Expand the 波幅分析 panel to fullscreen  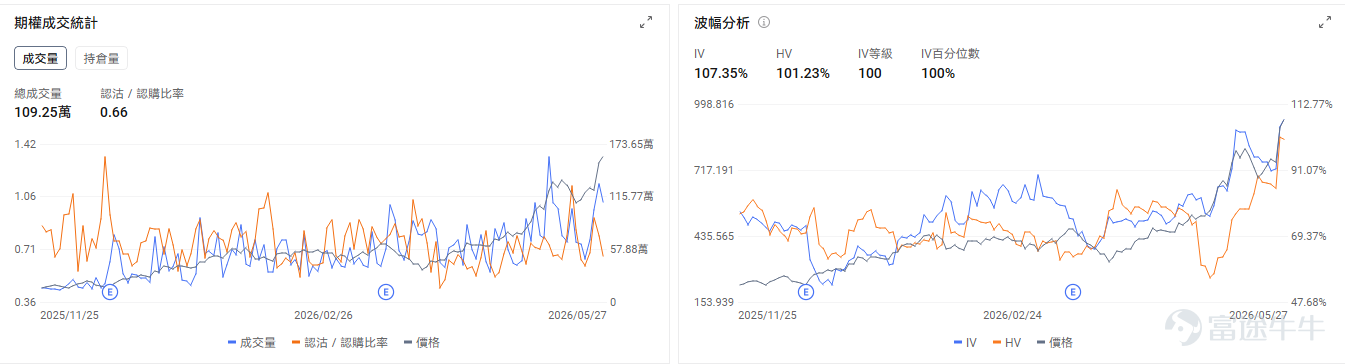coord(1325,22)
